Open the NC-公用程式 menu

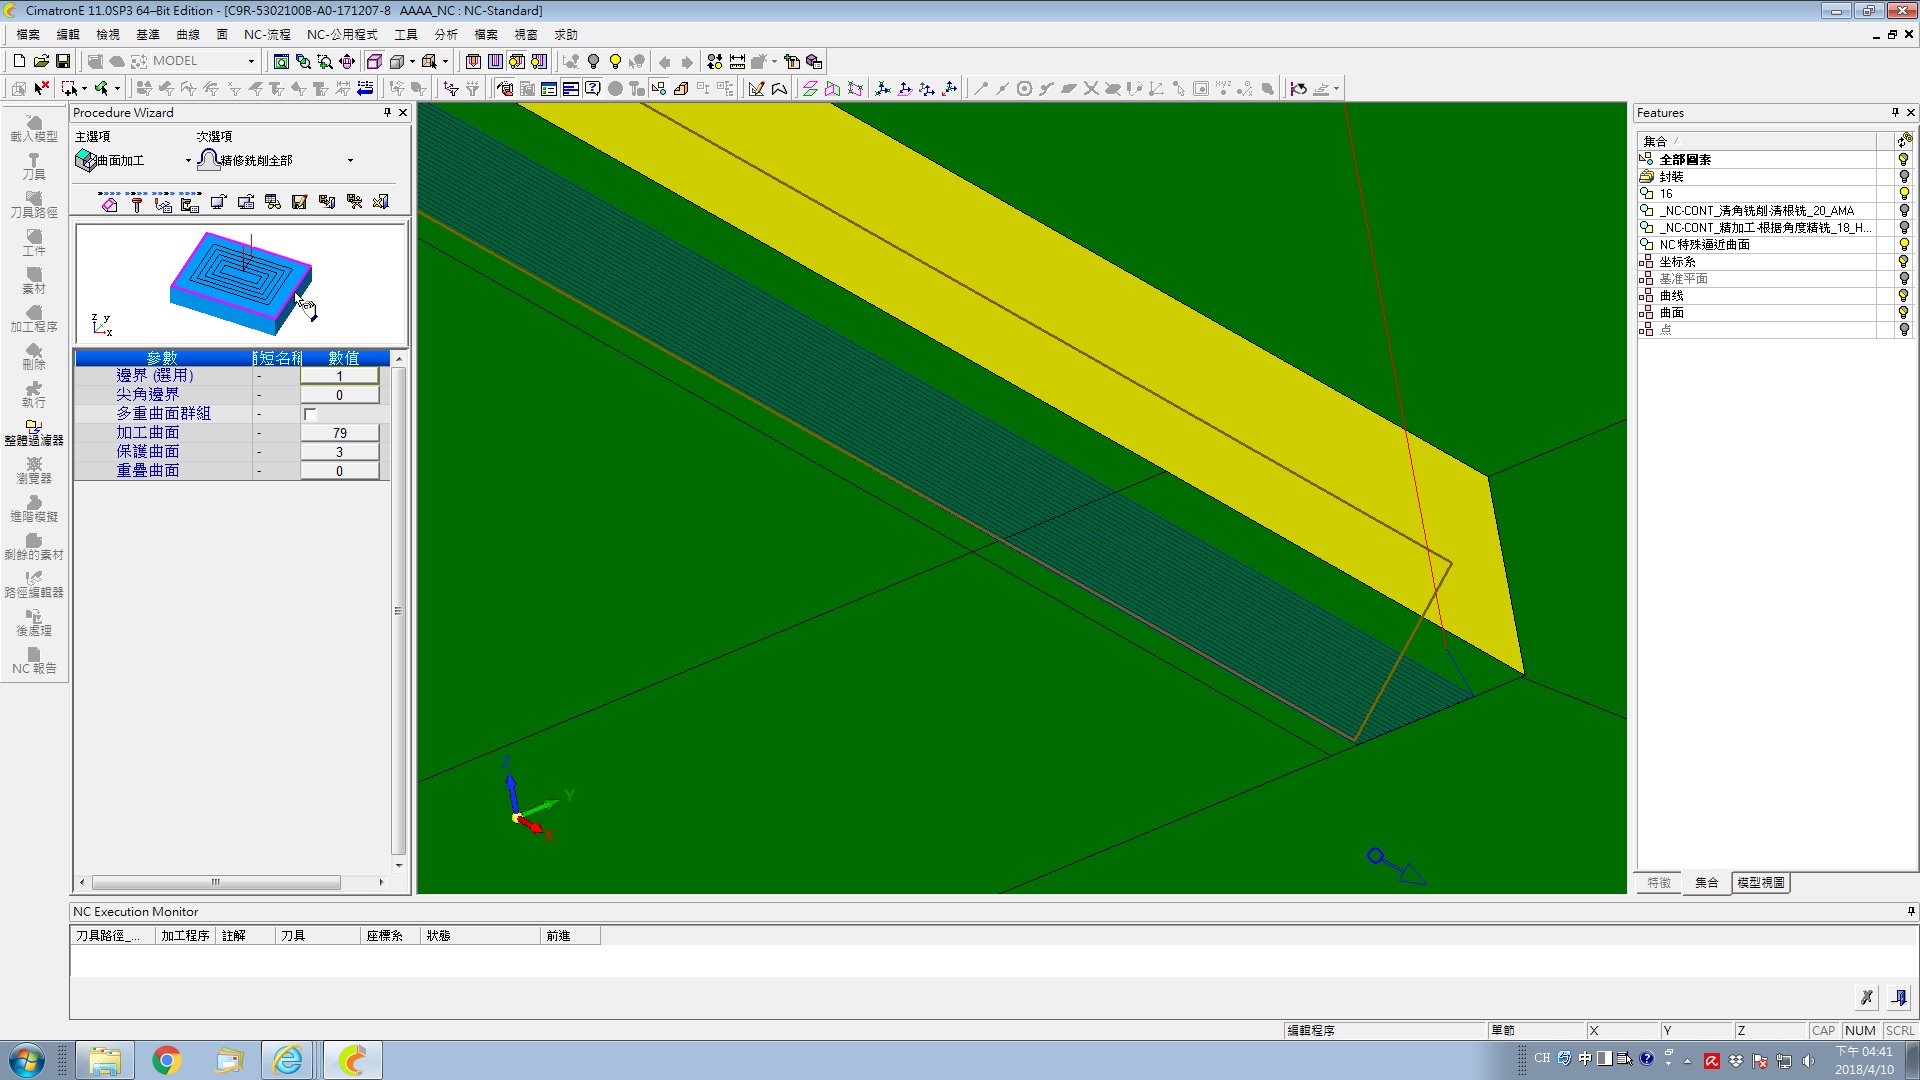342,34
